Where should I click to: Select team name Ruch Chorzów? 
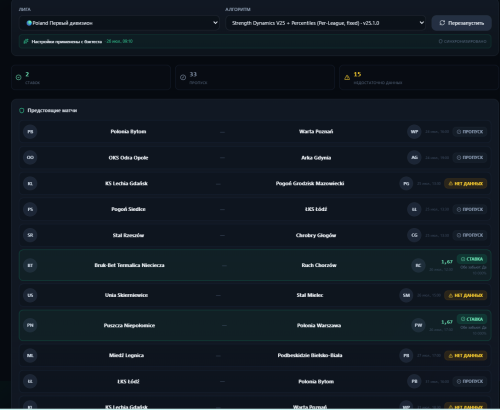click(x=319, y=265)
